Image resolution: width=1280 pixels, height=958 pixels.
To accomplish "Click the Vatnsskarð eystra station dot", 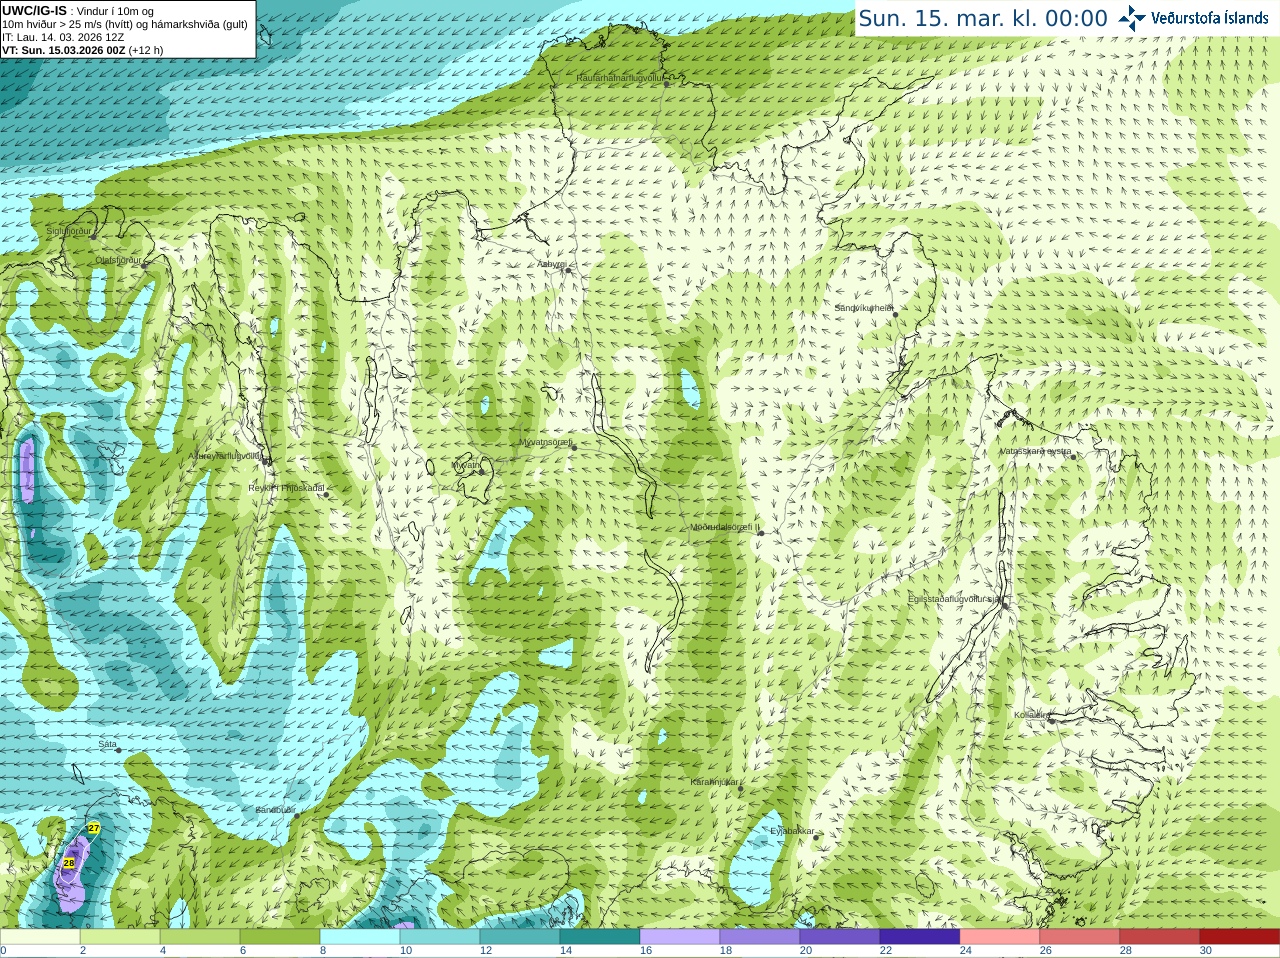I will pyautogui.click(x=1074, y=456).
